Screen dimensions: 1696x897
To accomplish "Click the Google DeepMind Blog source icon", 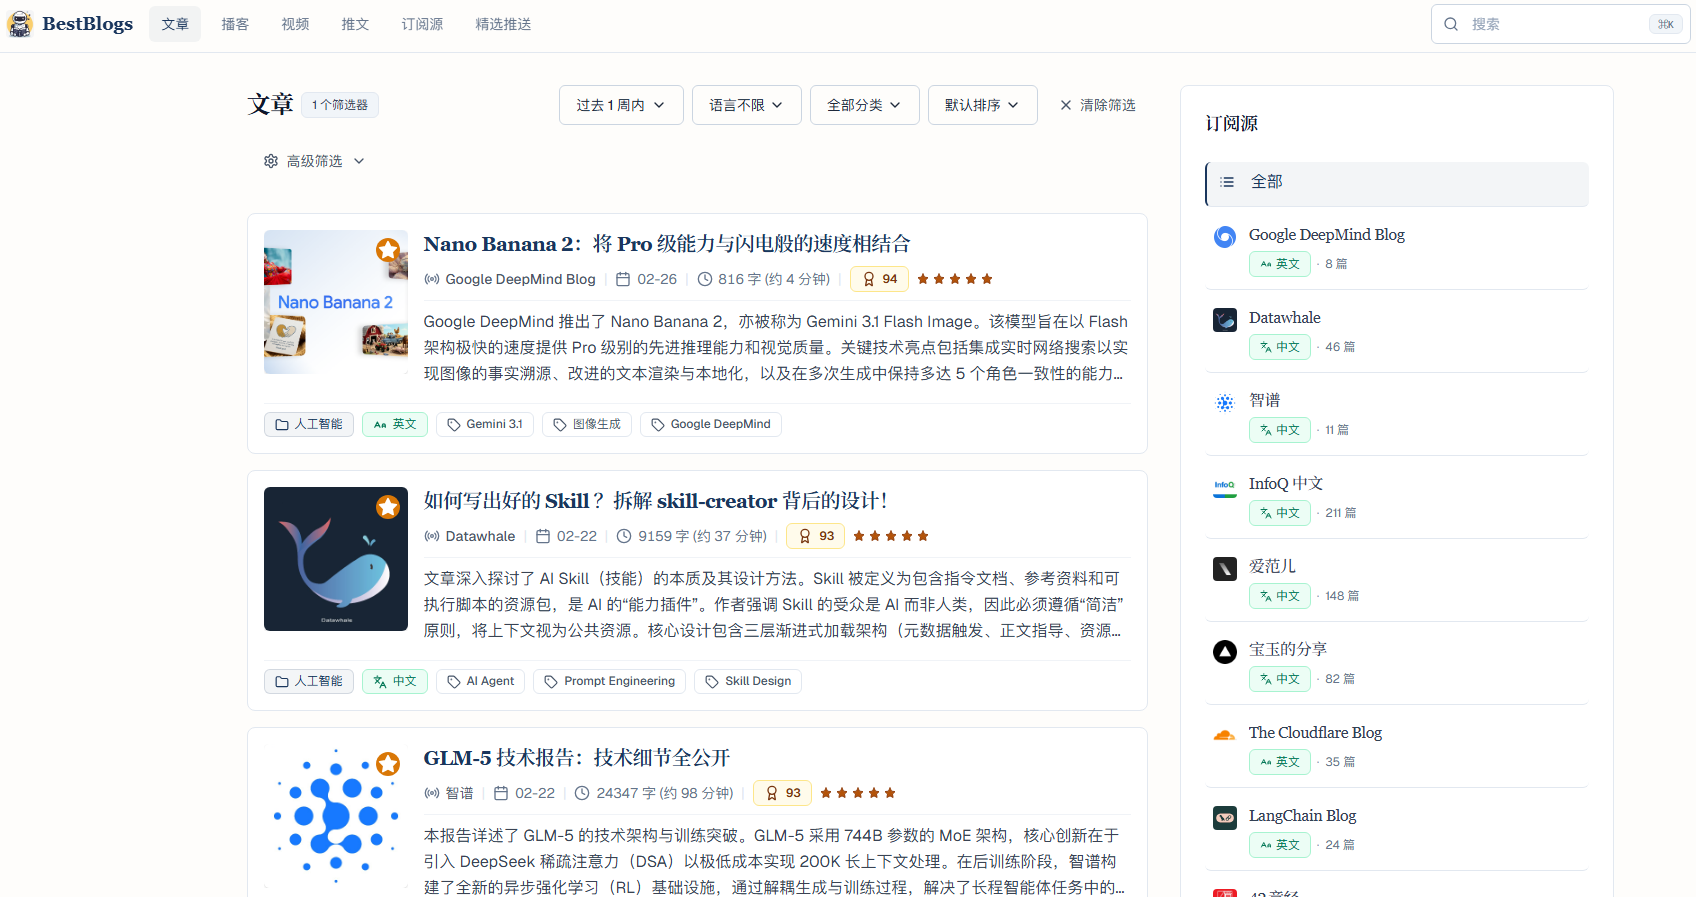I will [1224, 237].
